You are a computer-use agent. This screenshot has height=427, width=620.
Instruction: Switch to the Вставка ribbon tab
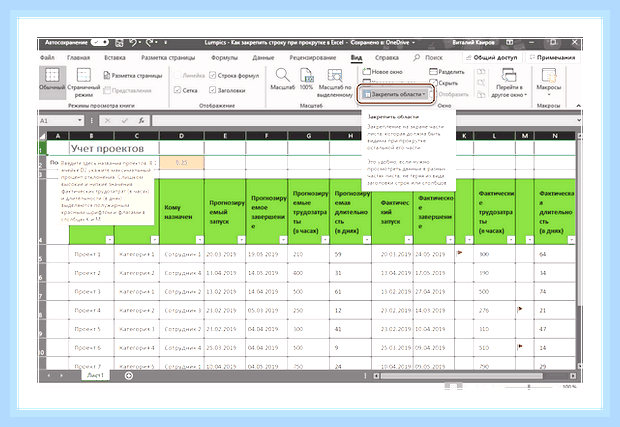pyautogui.click(x=115, y=57)
